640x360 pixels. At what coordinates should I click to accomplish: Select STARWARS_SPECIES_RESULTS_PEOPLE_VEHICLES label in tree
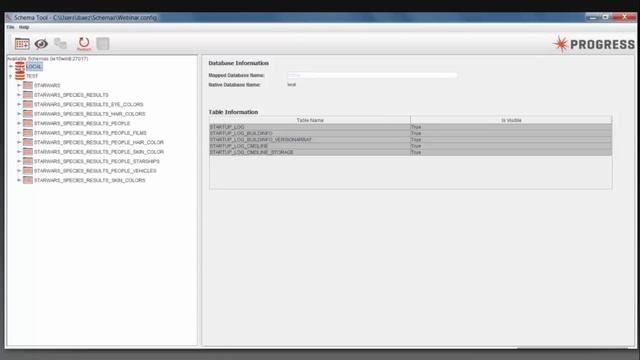point(95,171)
